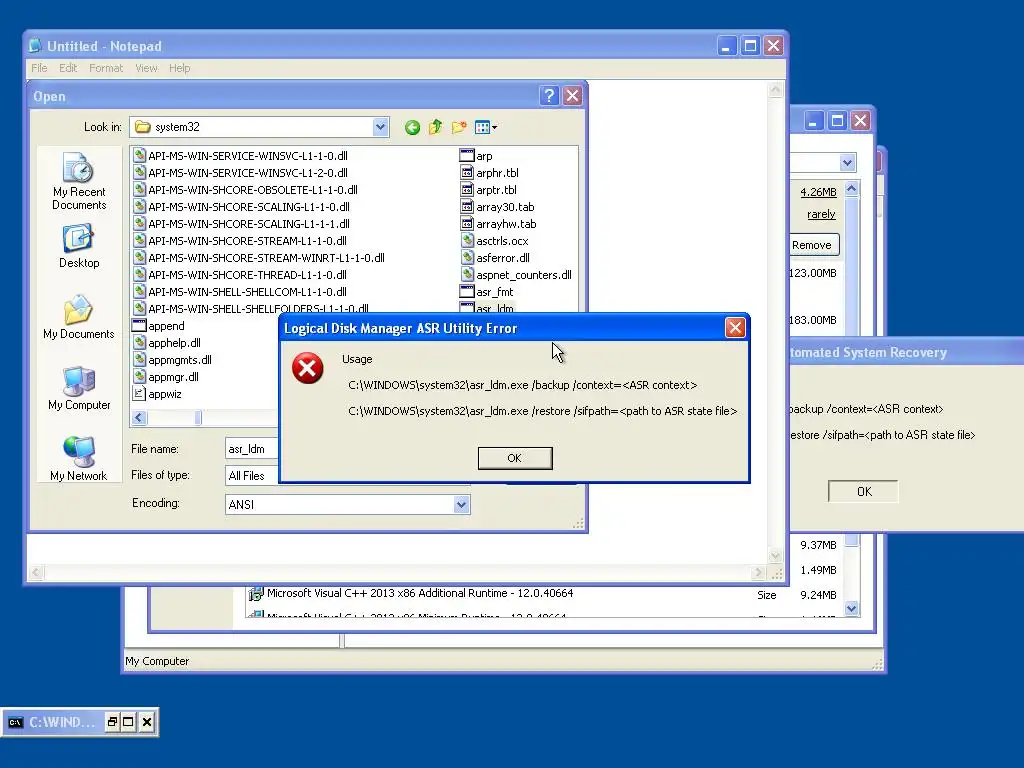Open the Files of type combo box
The width and height of the screenshot is (1024, 768).
[x=252, y=476]
